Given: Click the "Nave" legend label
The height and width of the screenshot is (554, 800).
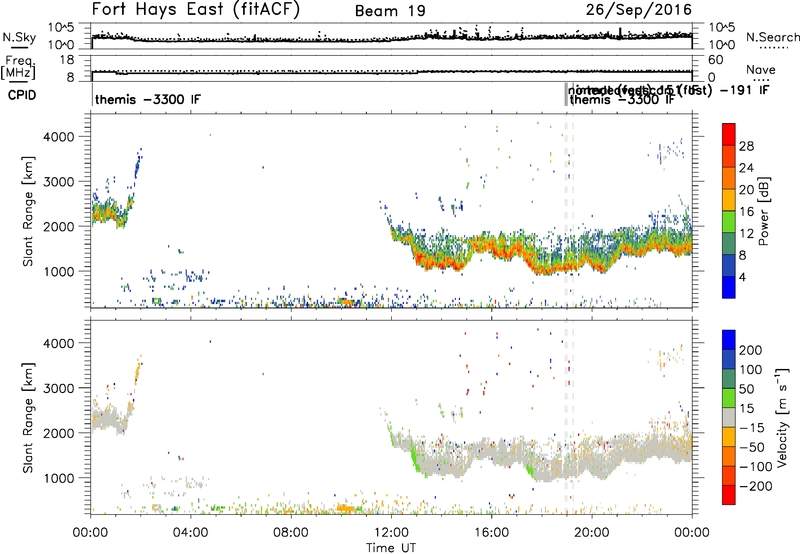Looking at the screenshot, I should coord(761,69).
